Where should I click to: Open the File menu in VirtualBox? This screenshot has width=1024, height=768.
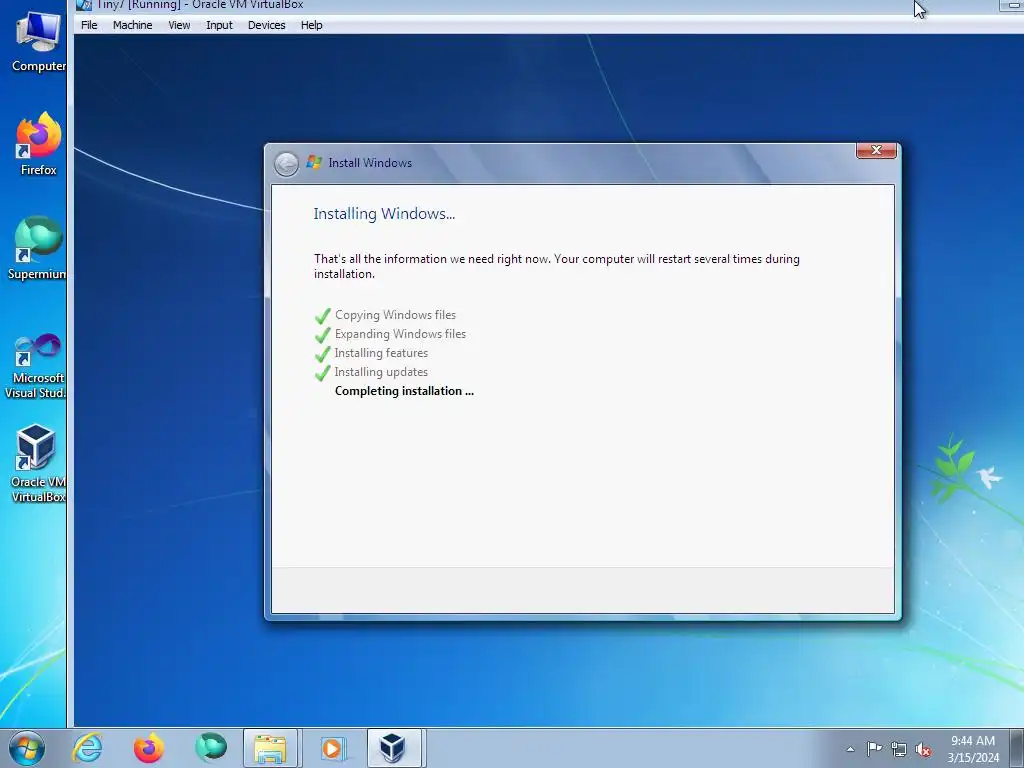click(x=89, y=25)
